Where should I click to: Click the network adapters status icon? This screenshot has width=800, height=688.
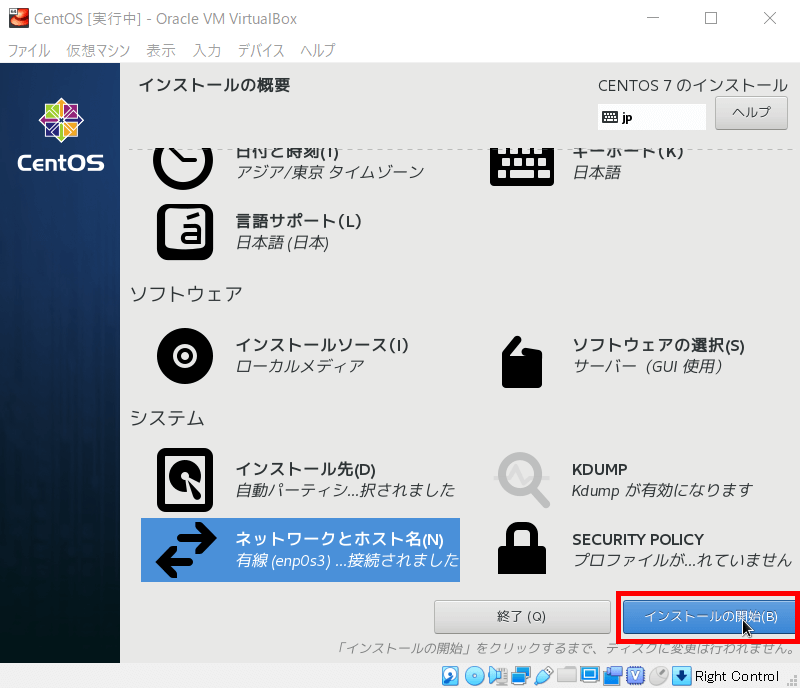521,676
